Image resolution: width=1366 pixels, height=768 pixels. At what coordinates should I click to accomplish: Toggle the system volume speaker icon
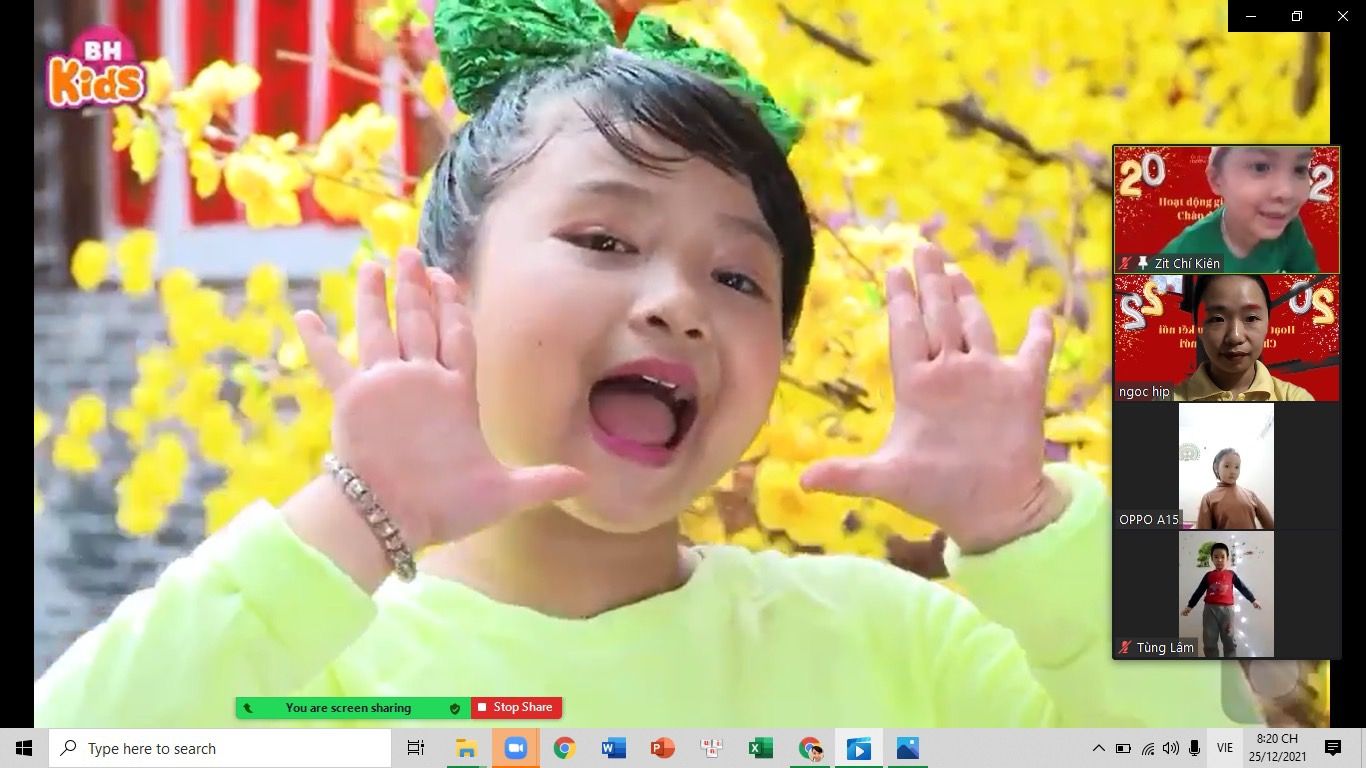point(1171,748)
